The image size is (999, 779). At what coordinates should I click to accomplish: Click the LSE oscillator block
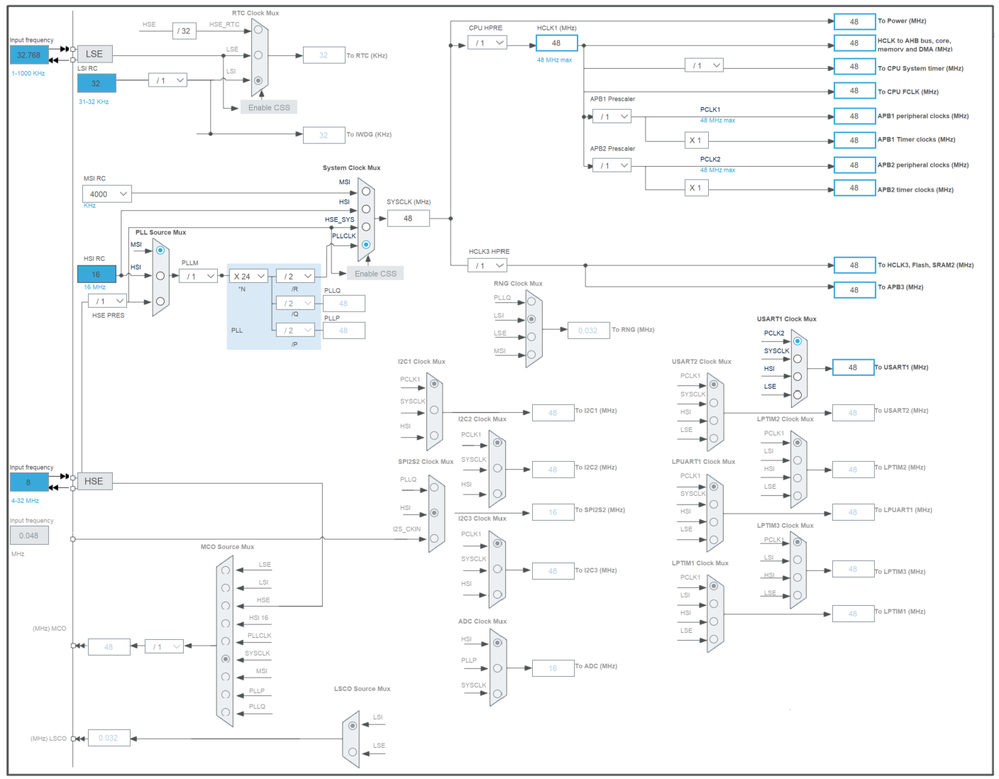tap(95, 54)
